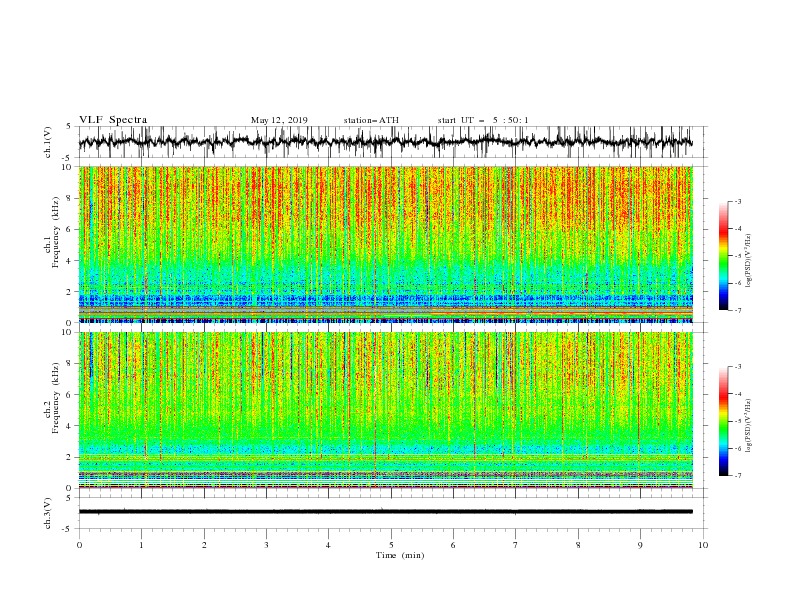792x612 pixels.
Task: Click the "8" kHz tick on ch.1 frequency axis
Action: (70, 198)
